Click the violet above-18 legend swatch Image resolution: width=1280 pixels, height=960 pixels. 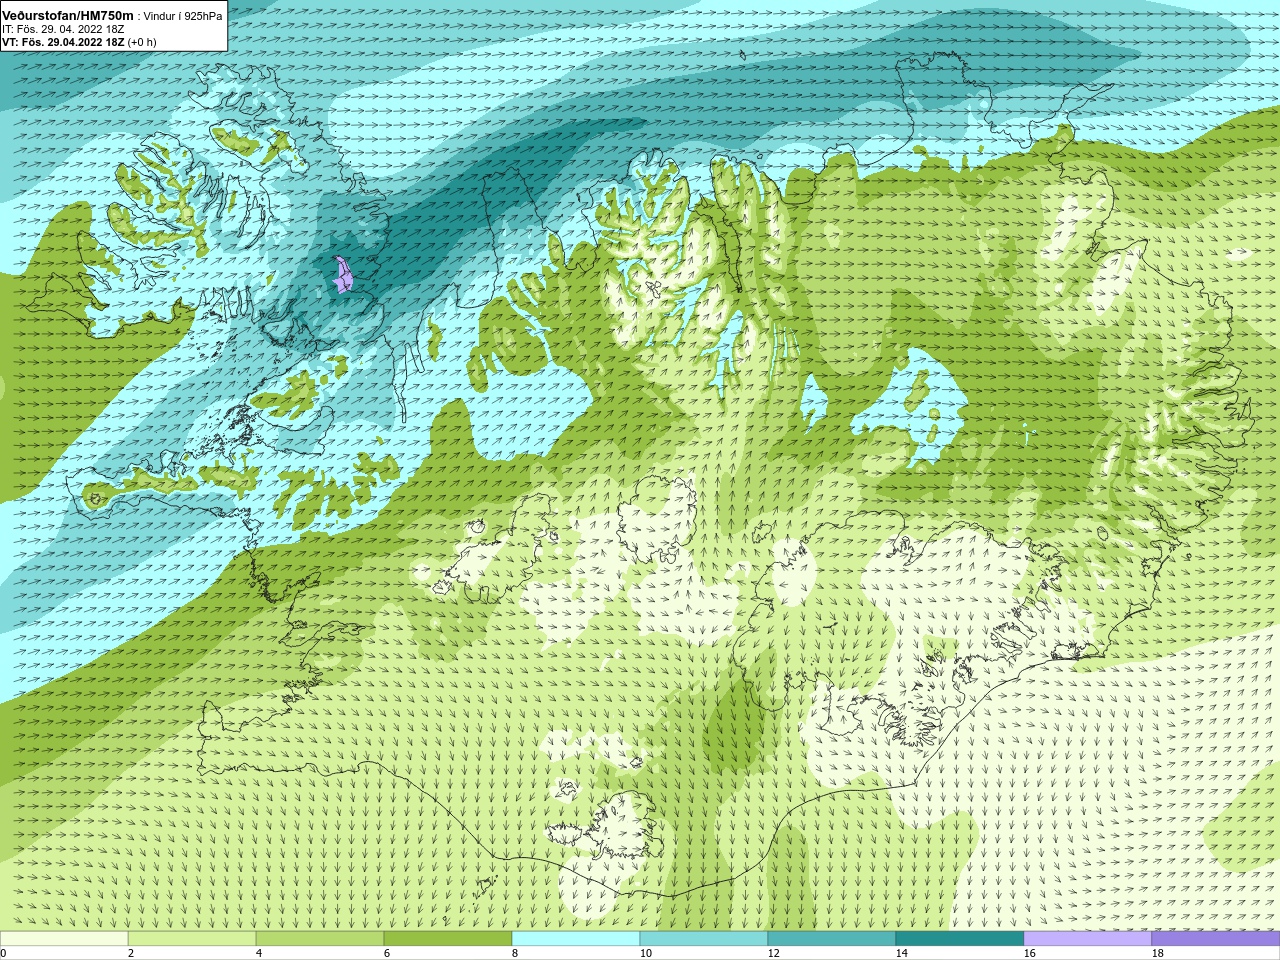click(1216, 939)
